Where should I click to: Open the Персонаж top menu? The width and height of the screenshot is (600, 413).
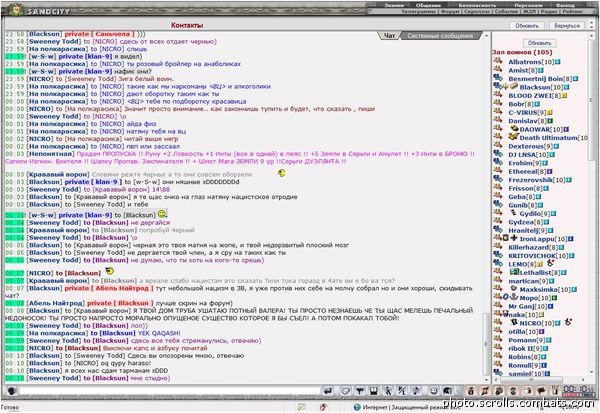[x=528, y=5]
